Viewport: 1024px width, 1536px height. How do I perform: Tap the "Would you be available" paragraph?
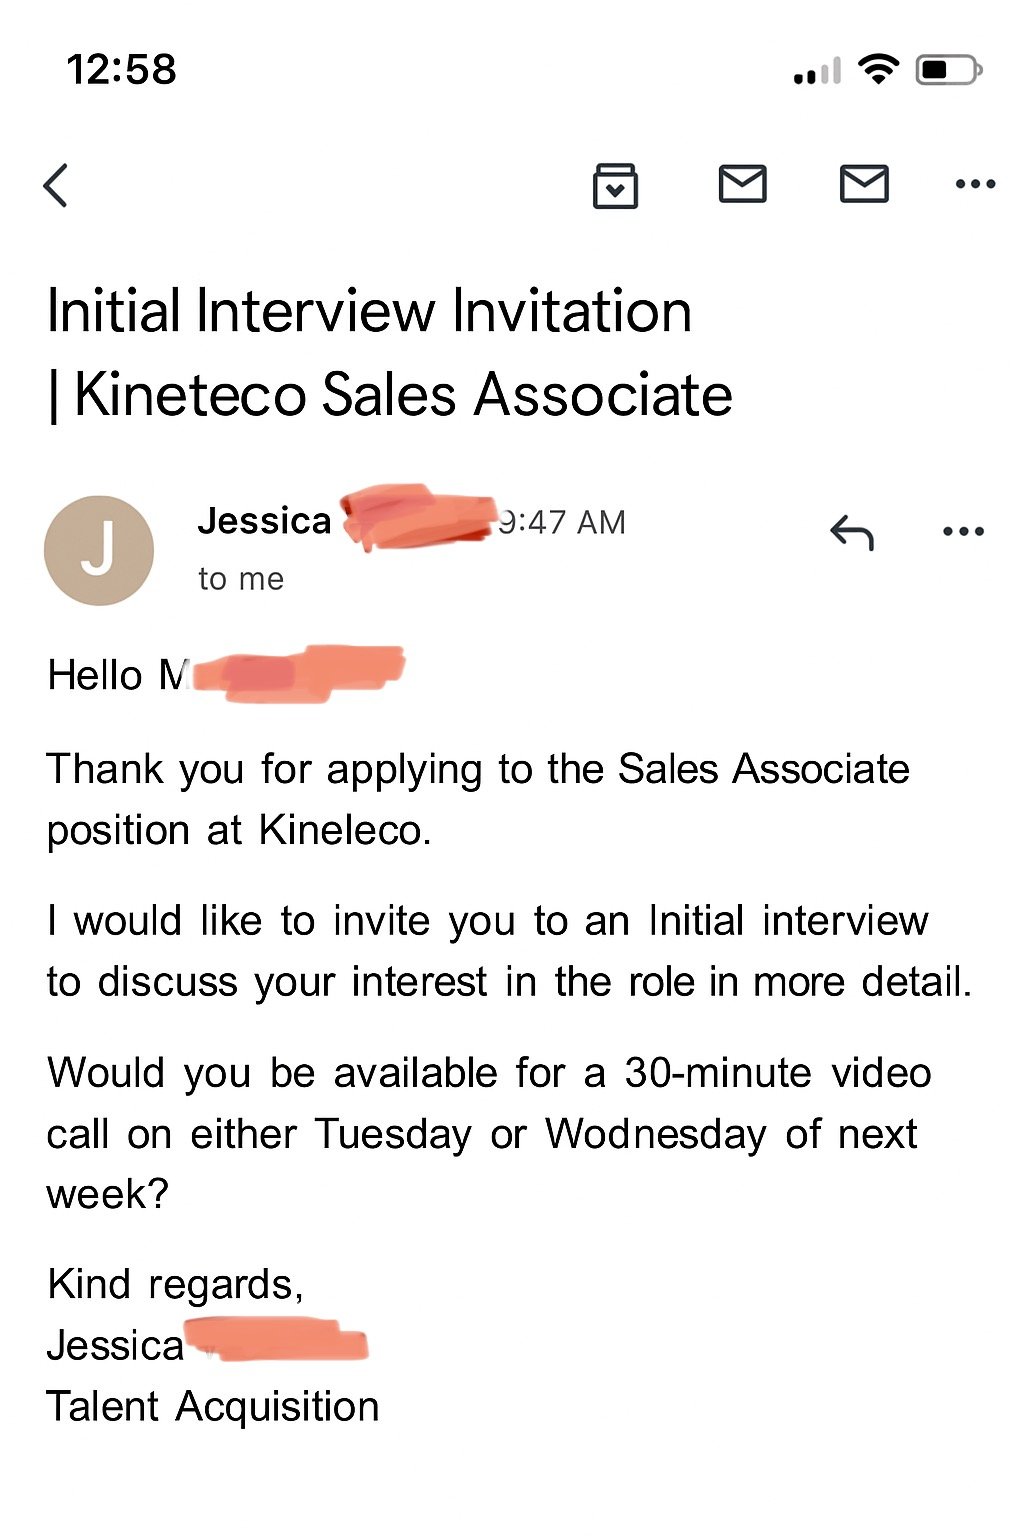click(488, 1133)
